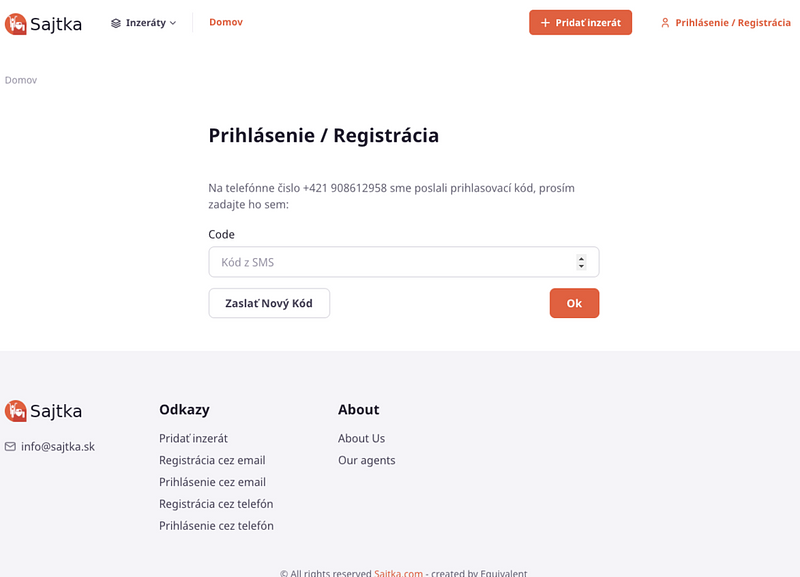Open the About Us link
Image resolution: width=800 pixels, height=577 pixels.
[361, 438]
